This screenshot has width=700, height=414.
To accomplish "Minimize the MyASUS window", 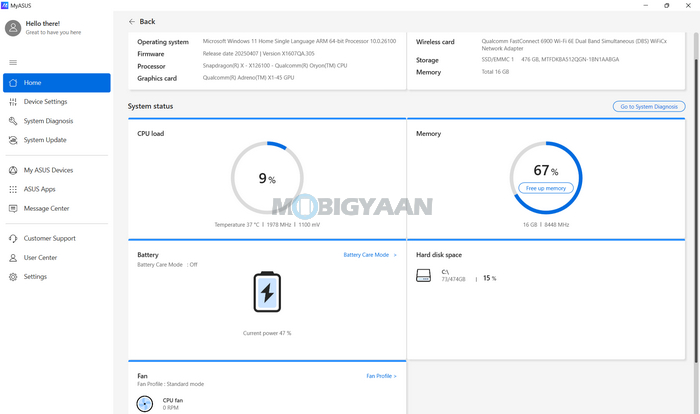I will [646, 5].
